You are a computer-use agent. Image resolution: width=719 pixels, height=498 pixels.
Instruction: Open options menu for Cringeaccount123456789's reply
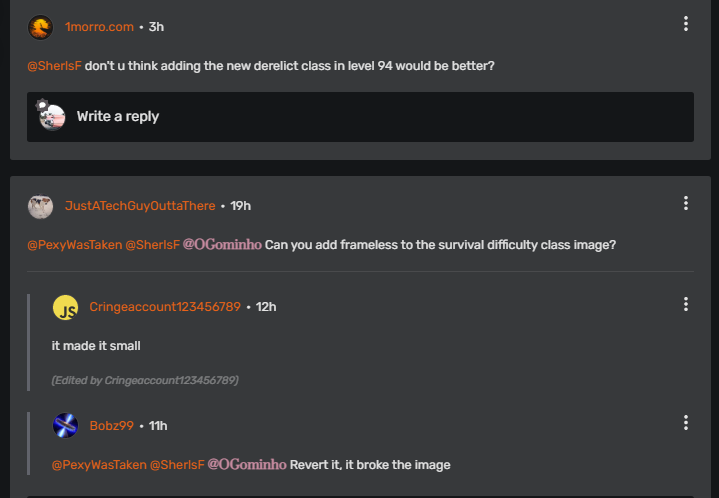point(685,304)
